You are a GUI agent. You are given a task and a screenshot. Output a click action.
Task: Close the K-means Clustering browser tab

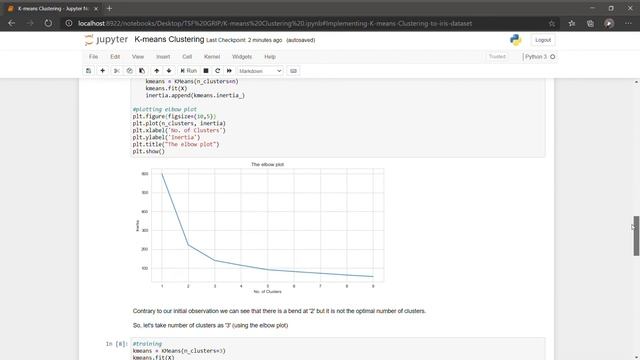(96, 9)
